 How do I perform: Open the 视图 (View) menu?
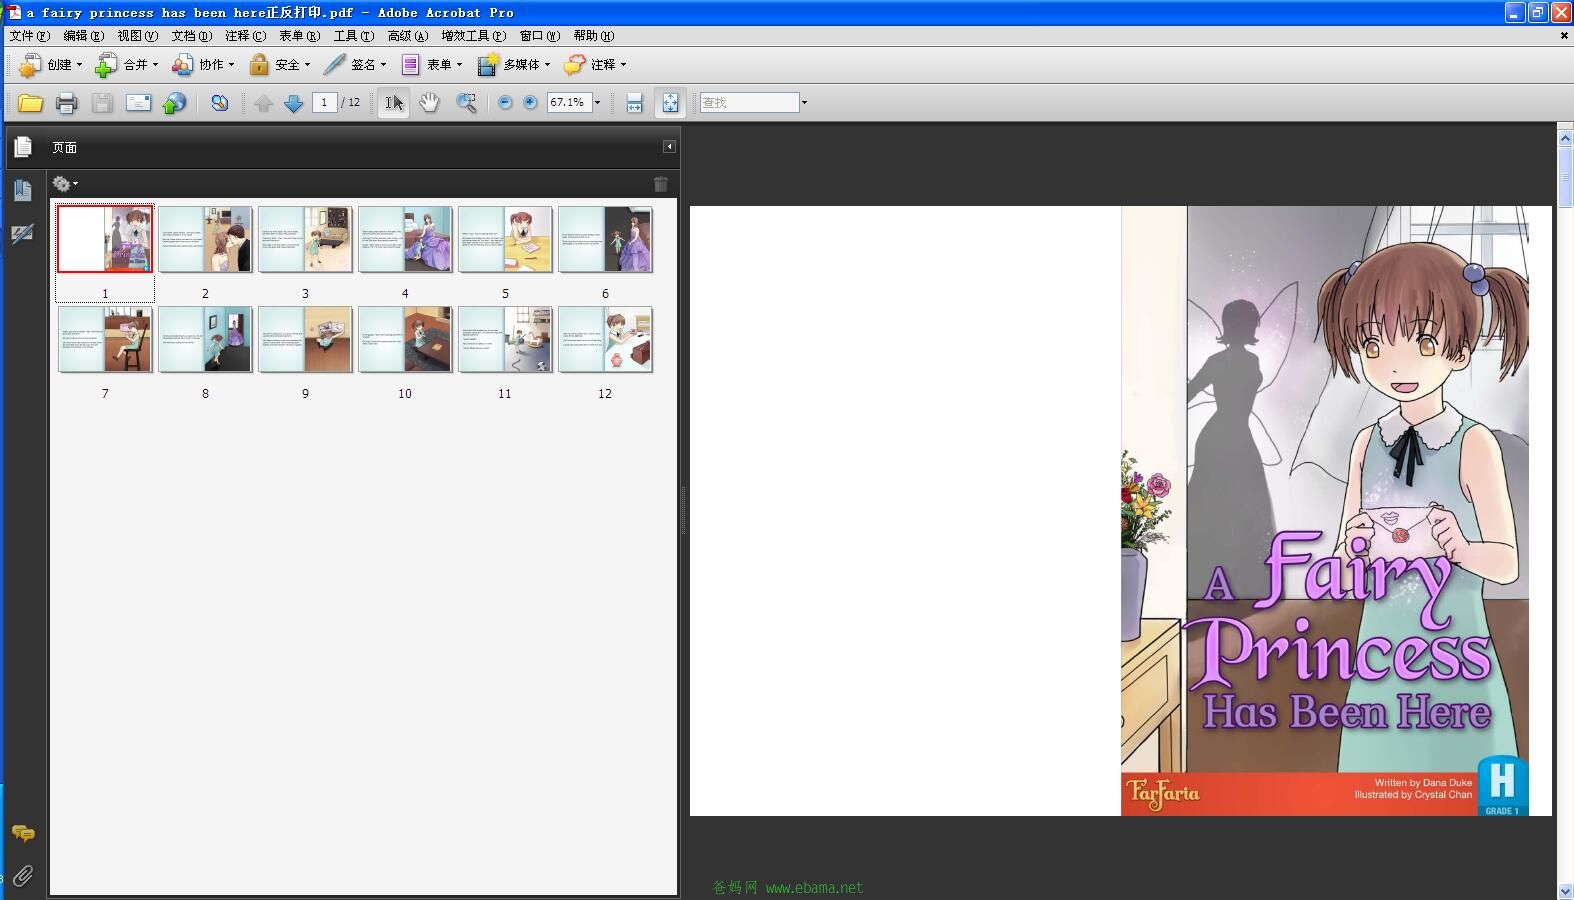pos(137,36)
